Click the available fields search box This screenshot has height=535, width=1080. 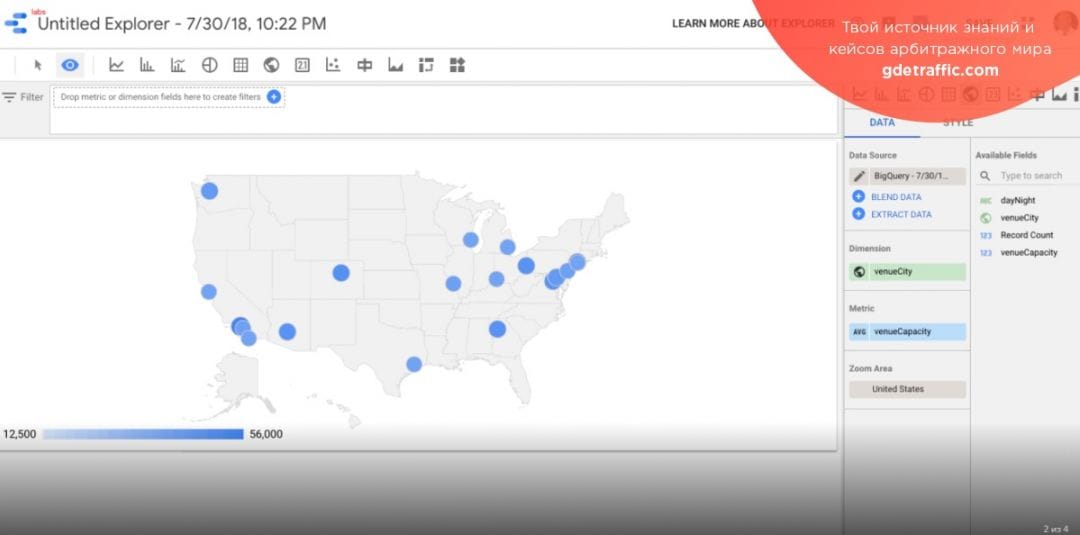point(1030,176)
